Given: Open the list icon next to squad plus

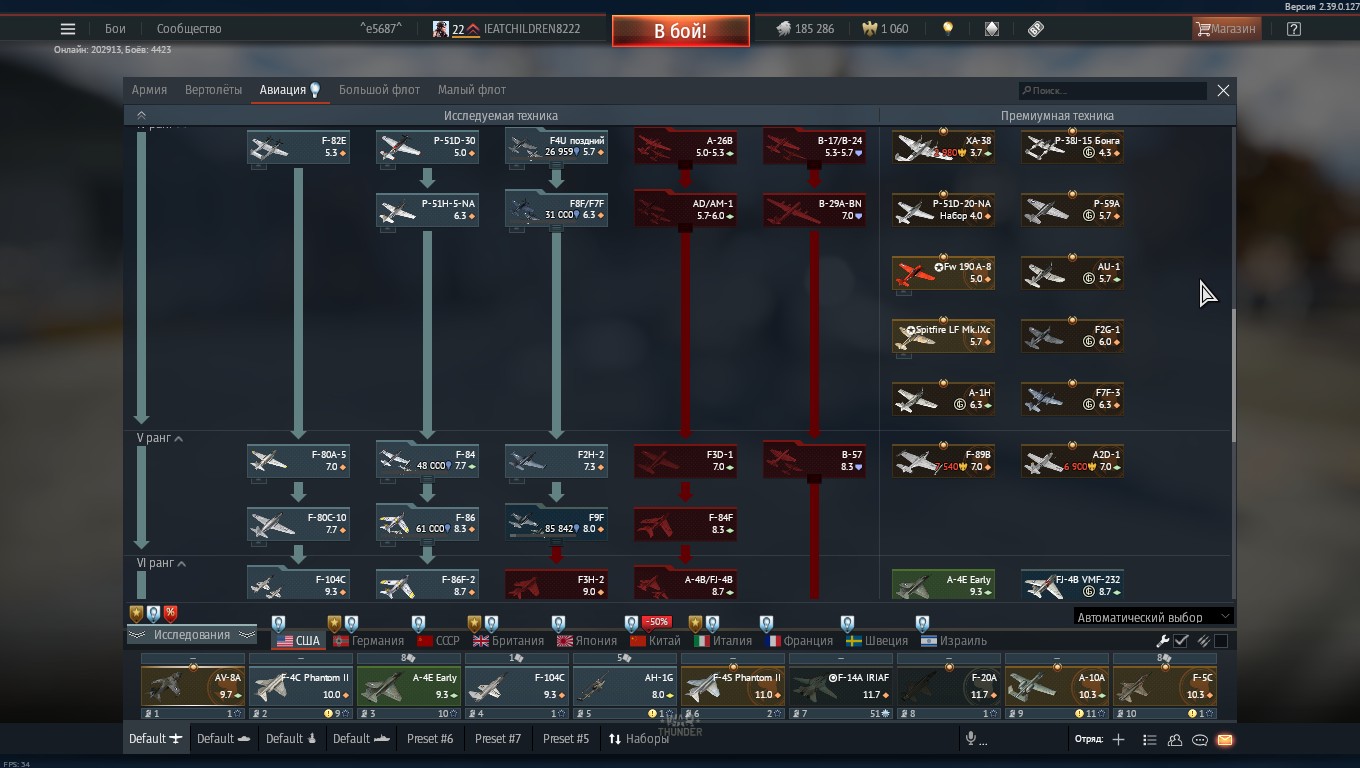Looking at the screenshot, I should [1150, 740].
